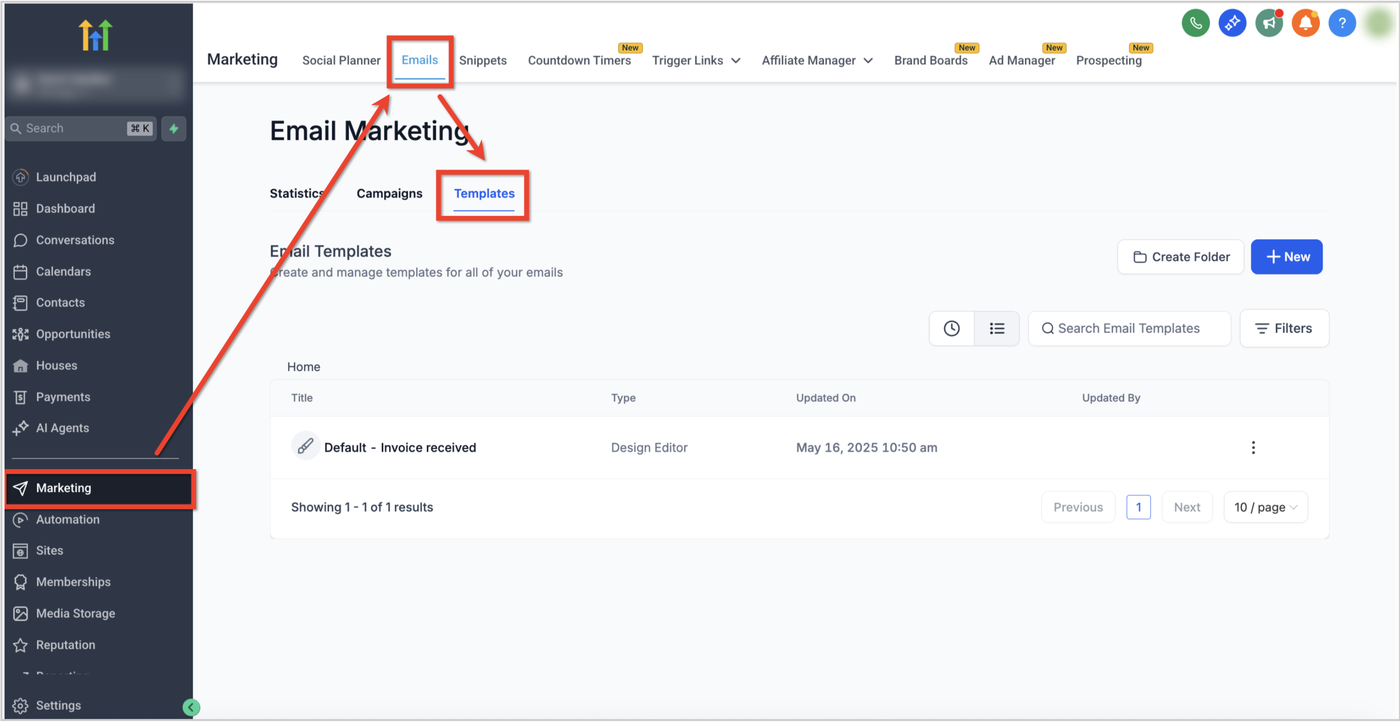Click the blue sparkle AI assistant icon
Viewport: 1400px width, 724px height.
click(1232, 23)
